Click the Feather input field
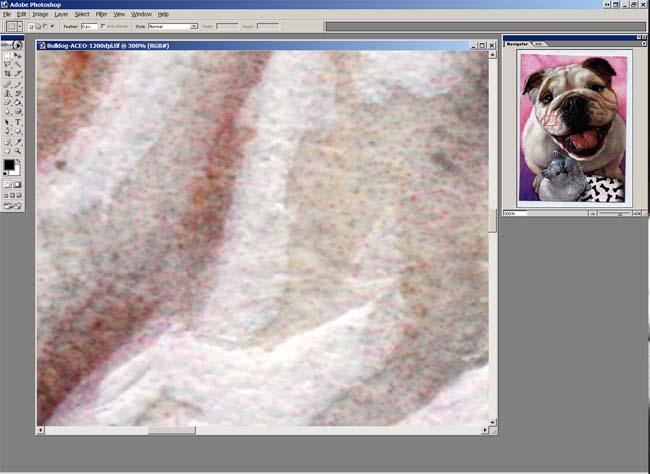This screenshot has width=650, height=474. 89,26
